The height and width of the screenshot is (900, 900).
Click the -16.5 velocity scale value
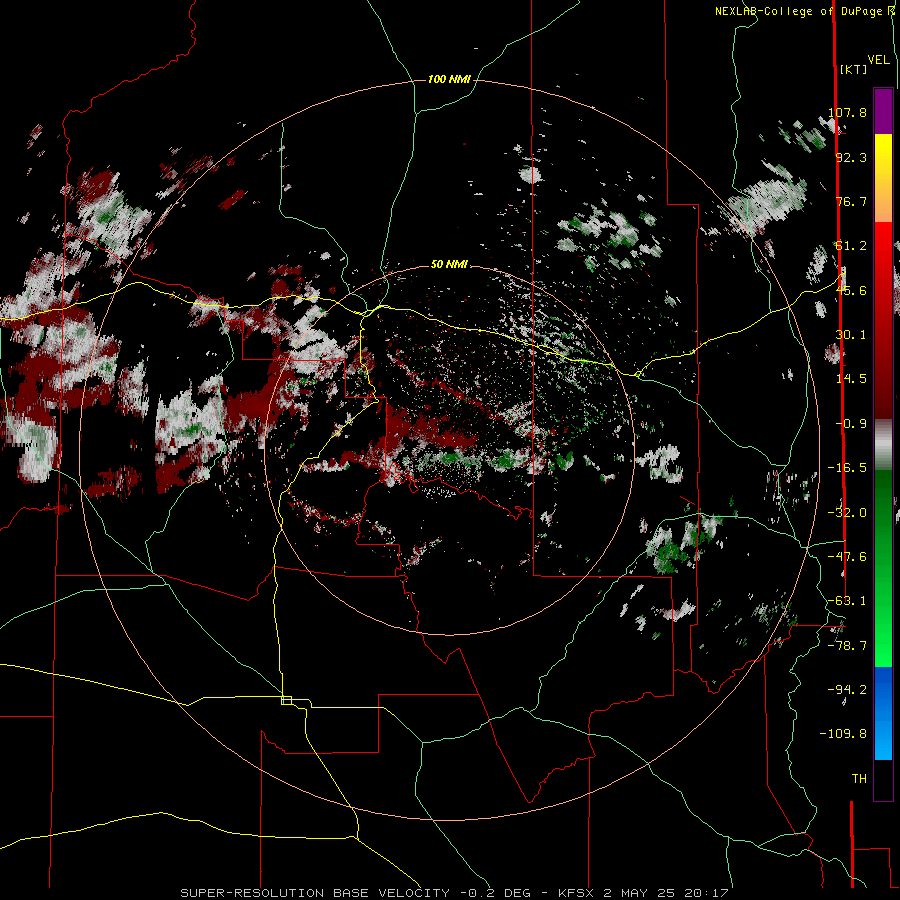848,468
